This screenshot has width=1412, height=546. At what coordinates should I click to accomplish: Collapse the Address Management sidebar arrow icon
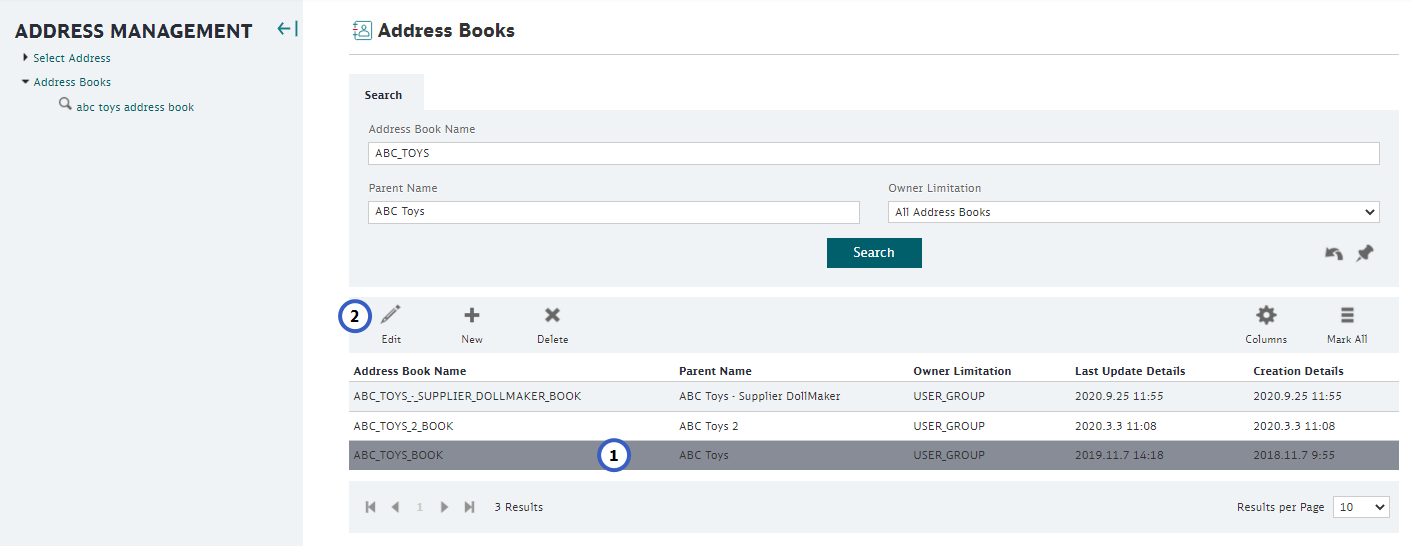(x=287, y=29)
